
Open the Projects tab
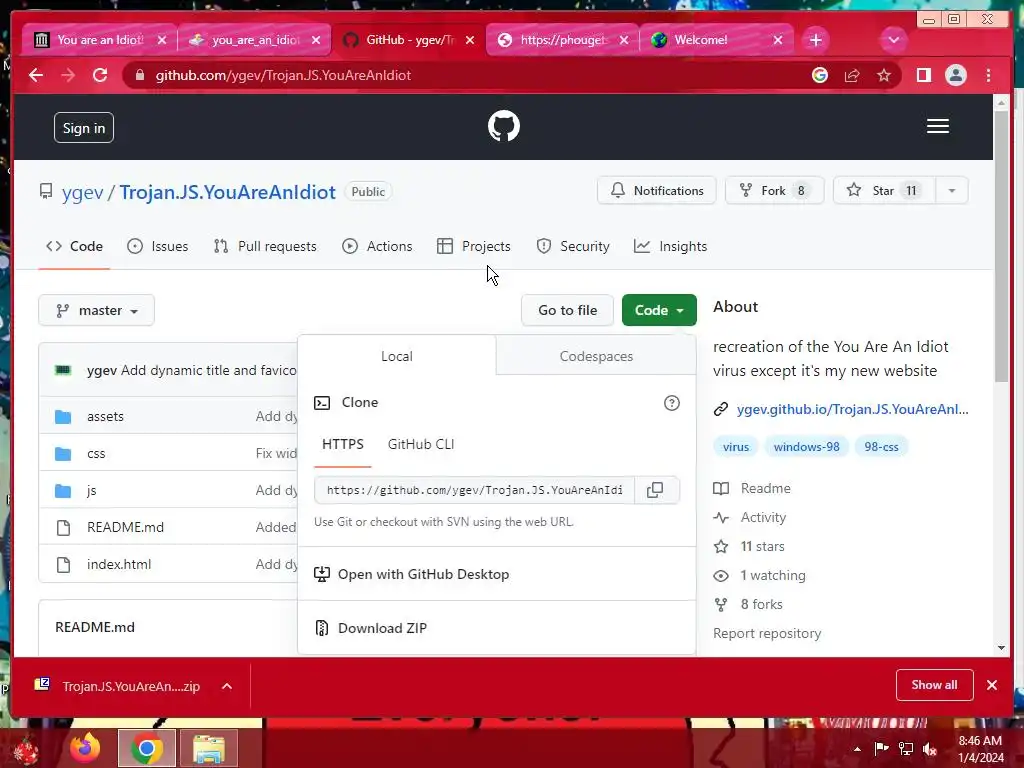click(474, 246)
